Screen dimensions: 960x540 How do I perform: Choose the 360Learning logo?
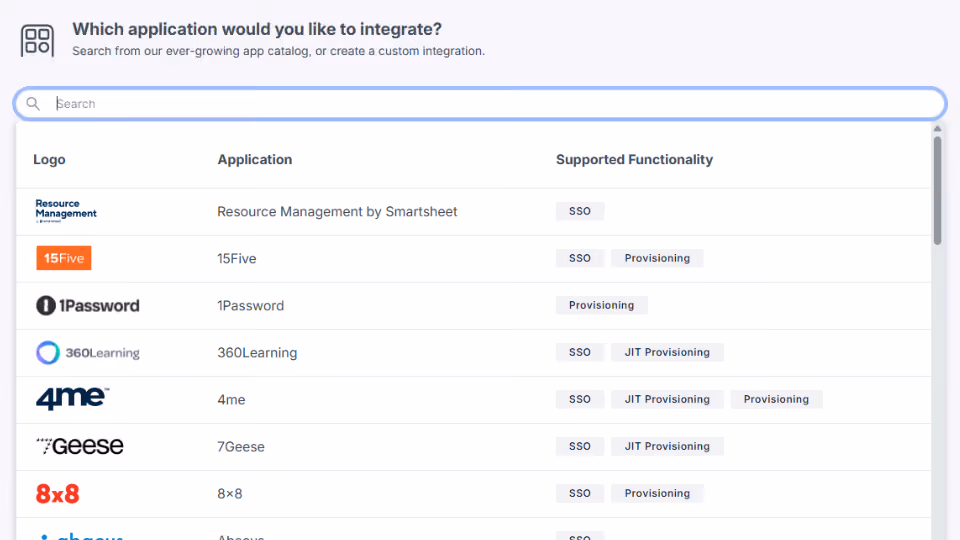(x=88, y=353)
